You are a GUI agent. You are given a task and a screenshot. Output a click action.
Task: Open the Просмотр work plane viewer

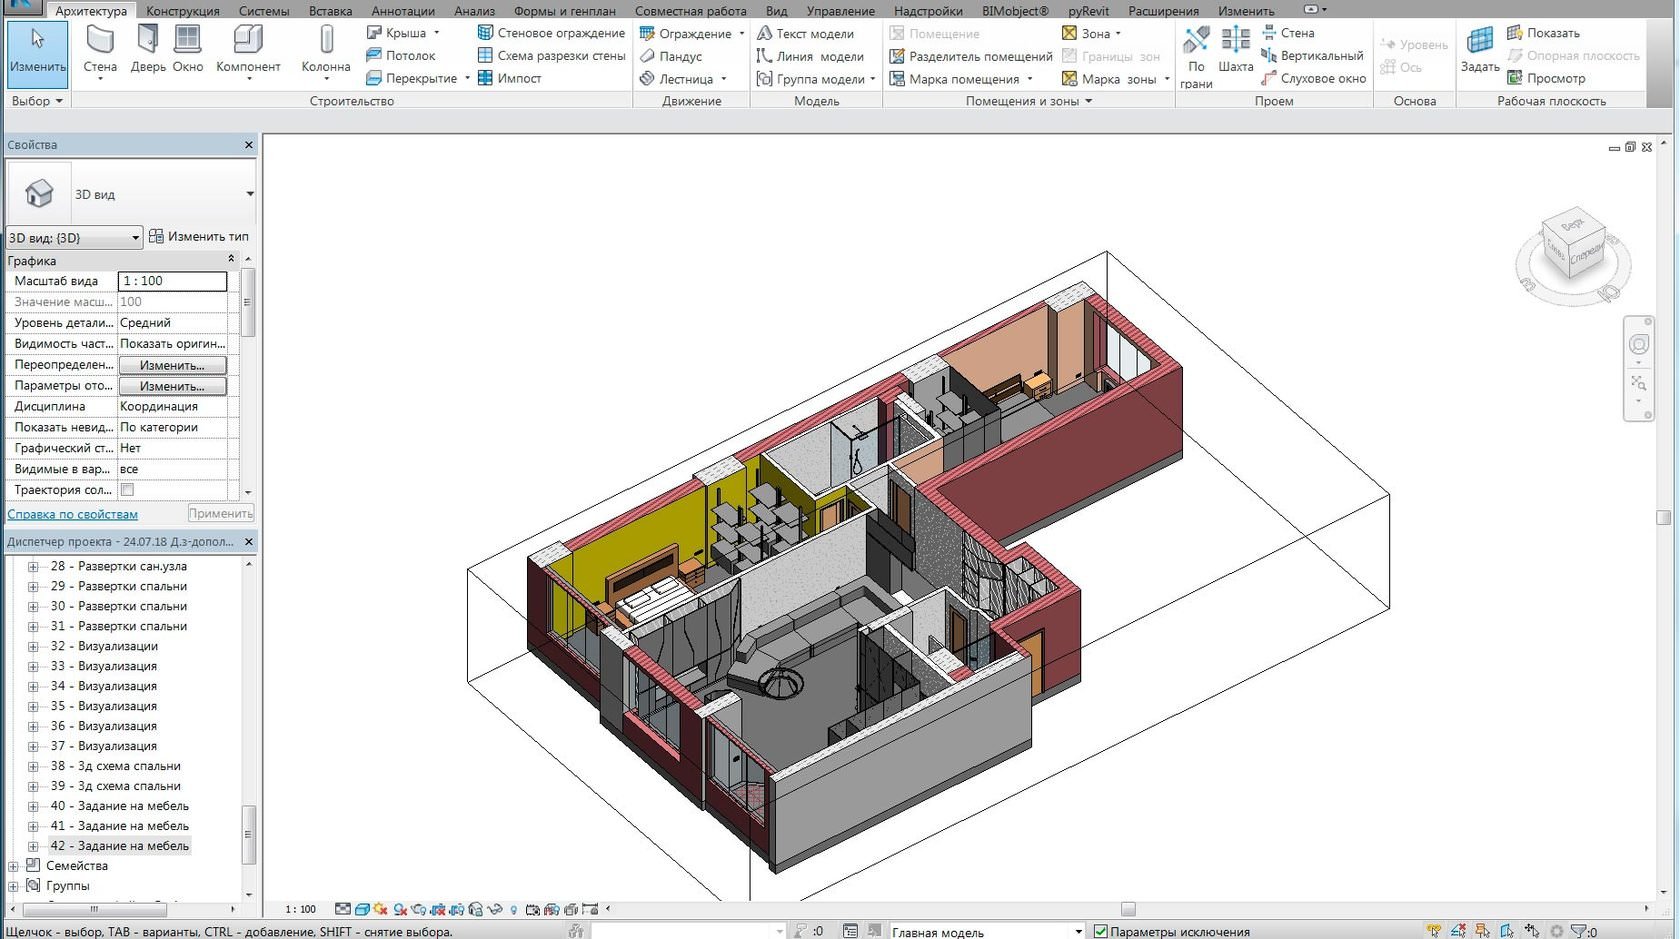1546,78
